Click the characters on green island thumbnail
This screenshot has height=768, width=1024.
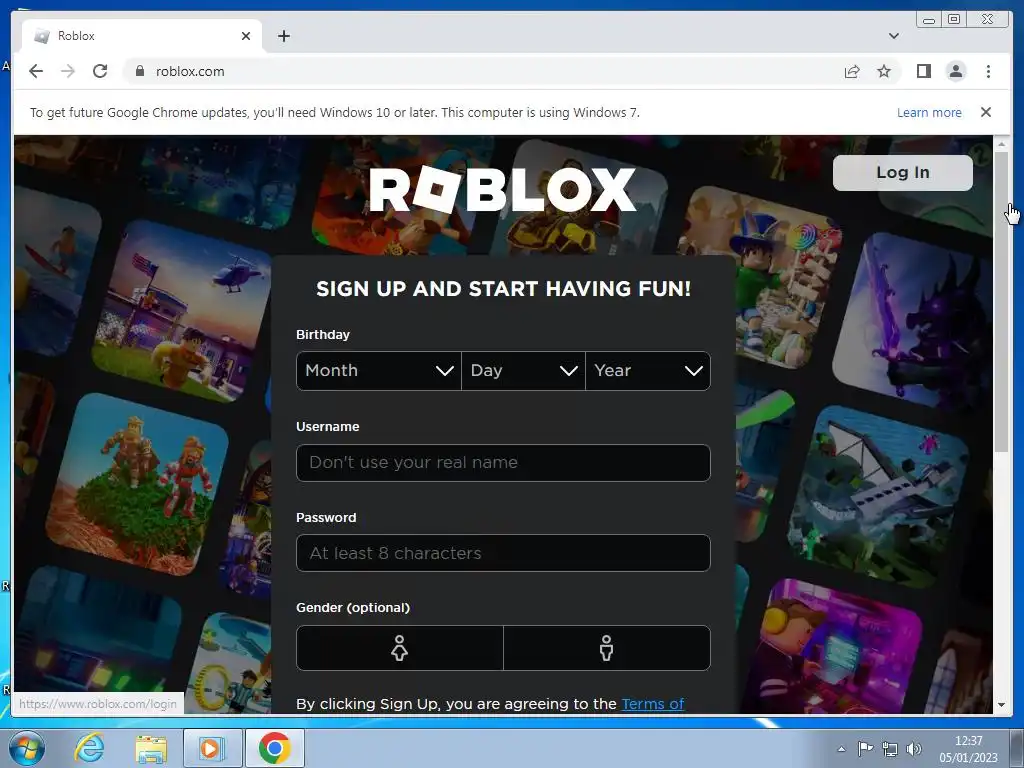coord(137,485)
